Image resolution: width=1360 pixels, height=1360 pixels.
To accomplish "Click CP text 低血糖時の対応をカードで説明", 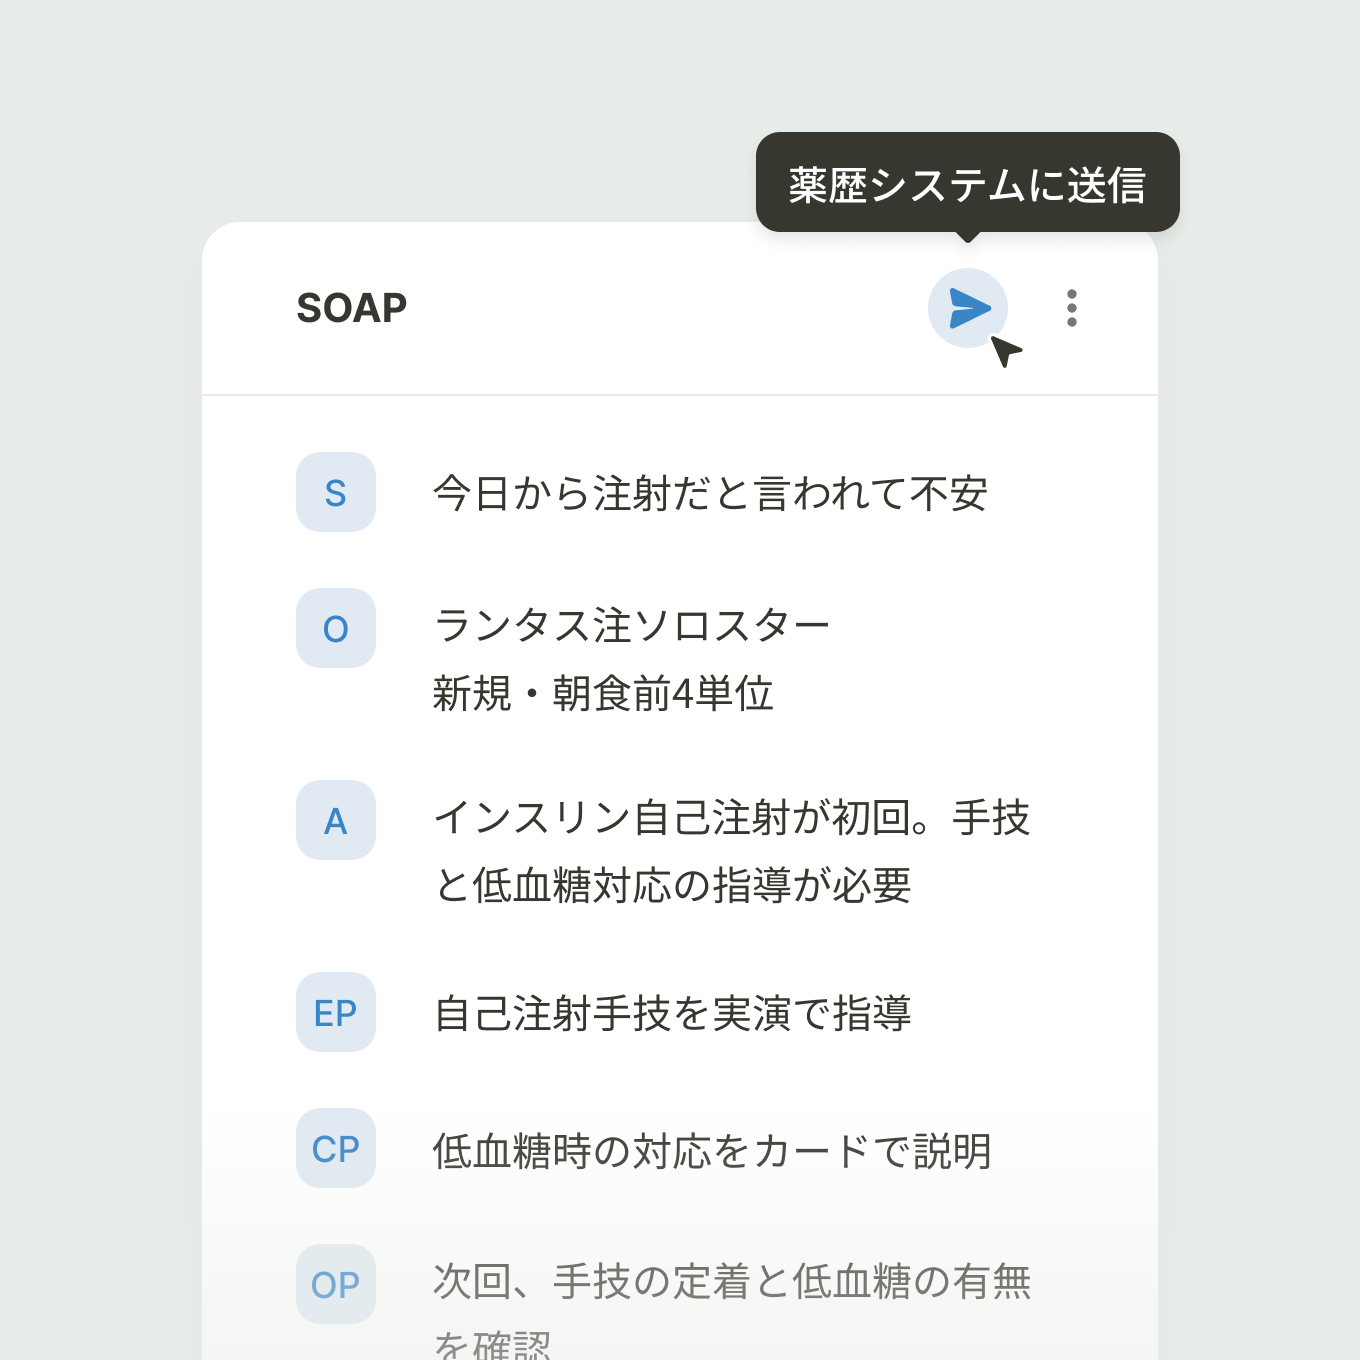I will (x=712, y=1150).
